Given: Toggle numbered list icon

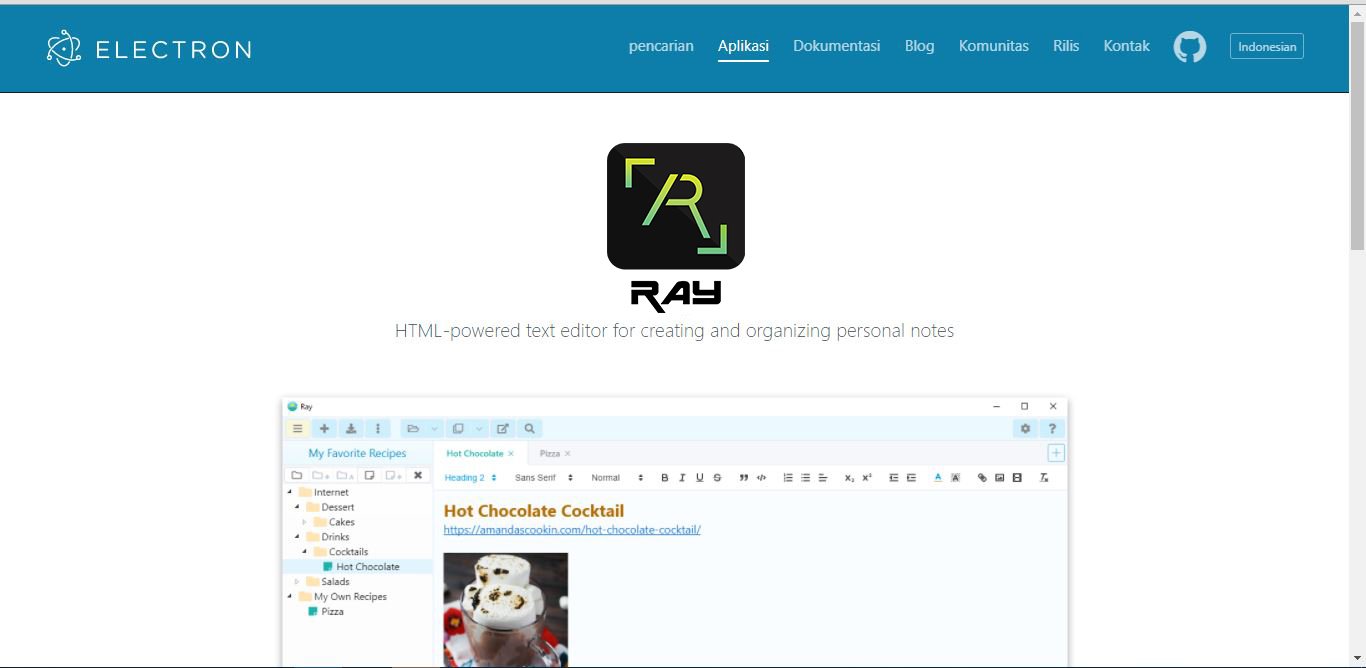Looking at the screenshot, I should point(788,478).
